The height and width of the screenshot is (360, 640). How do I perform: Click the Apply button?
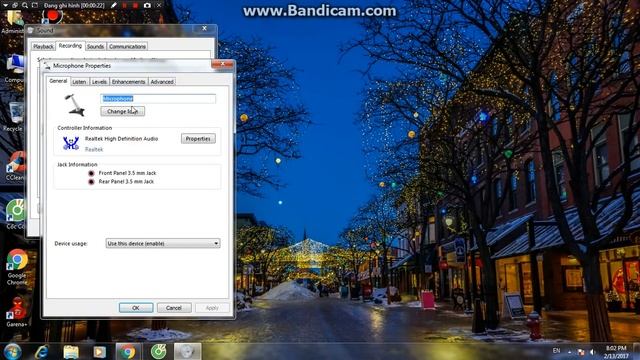pyautogui.click(x=212, y=308)
